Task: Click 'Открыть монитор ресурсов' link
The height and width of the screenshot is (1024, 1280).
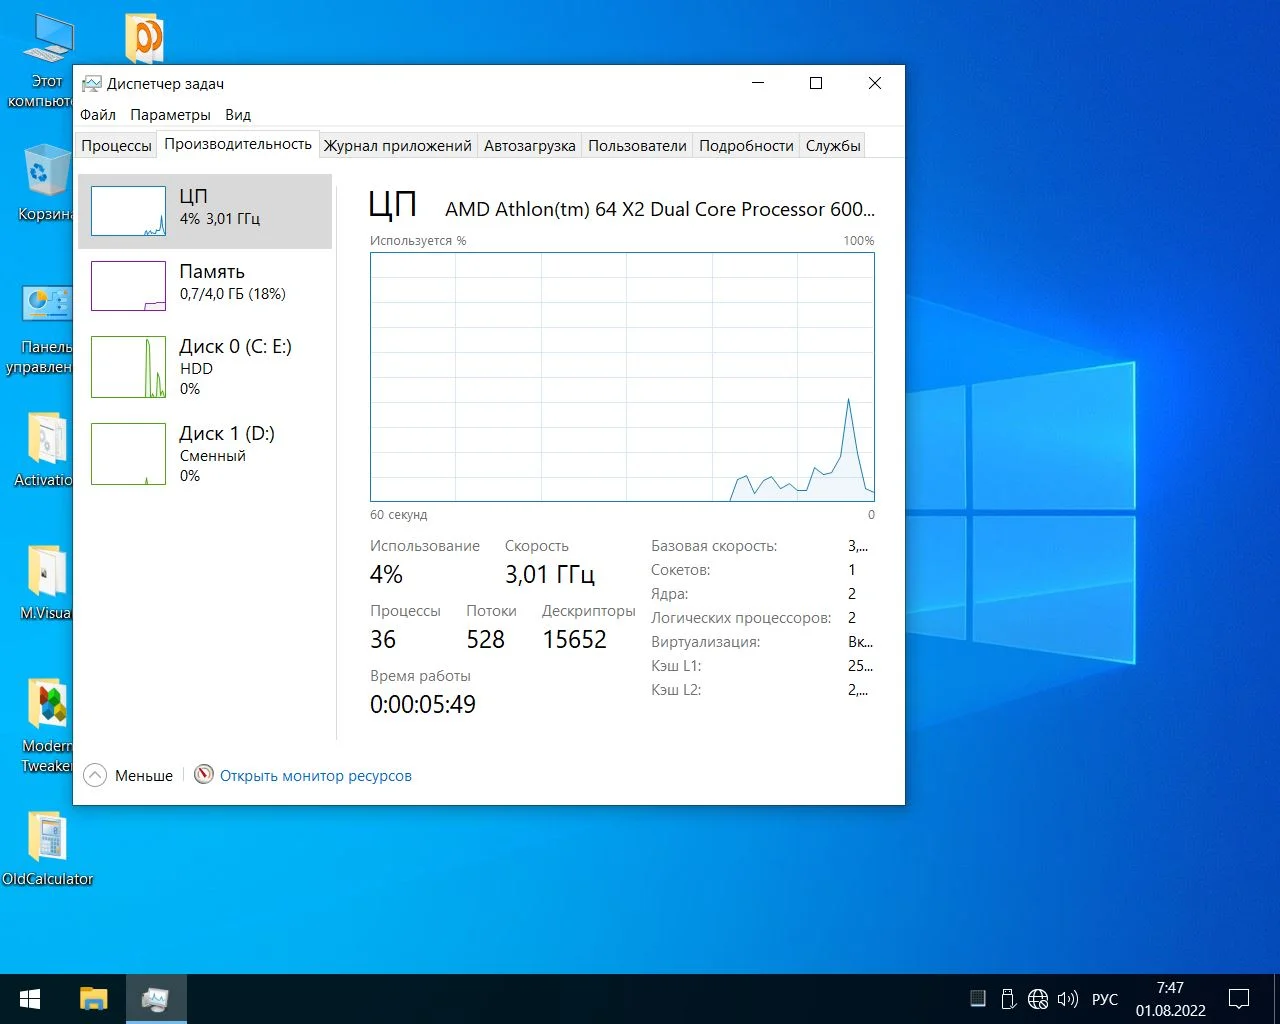Action: (x=316, y=775)
